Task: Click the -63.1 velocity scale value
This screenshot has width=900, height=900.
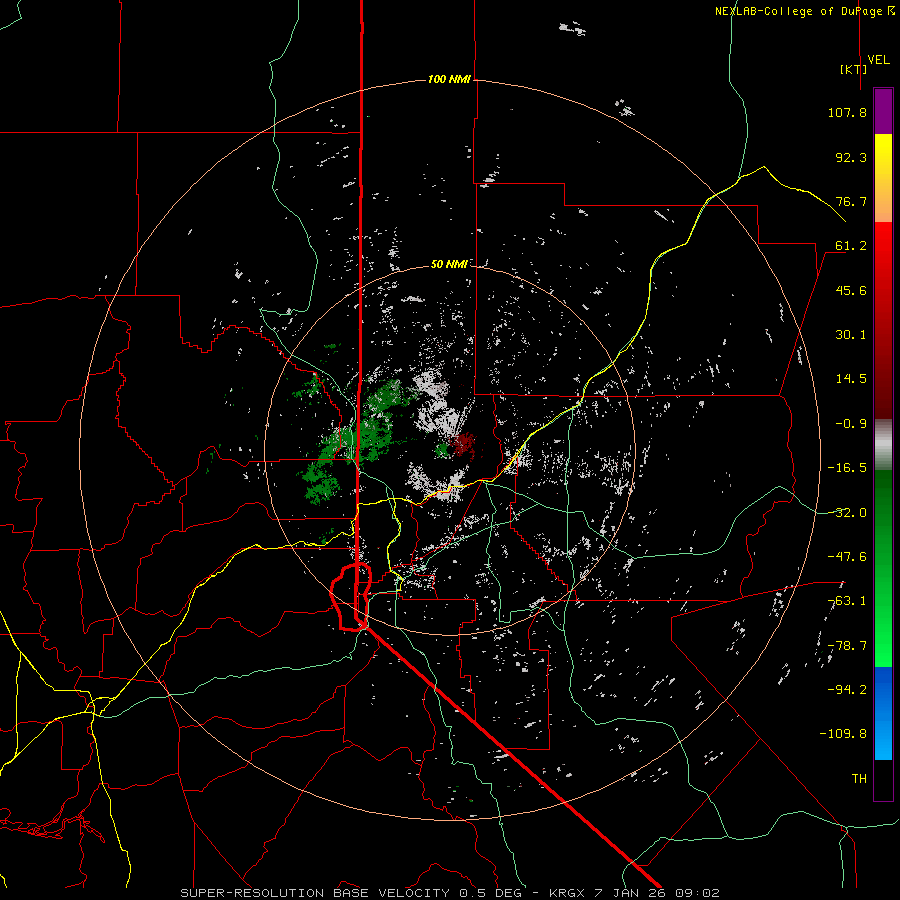Action: pos(847,601)
